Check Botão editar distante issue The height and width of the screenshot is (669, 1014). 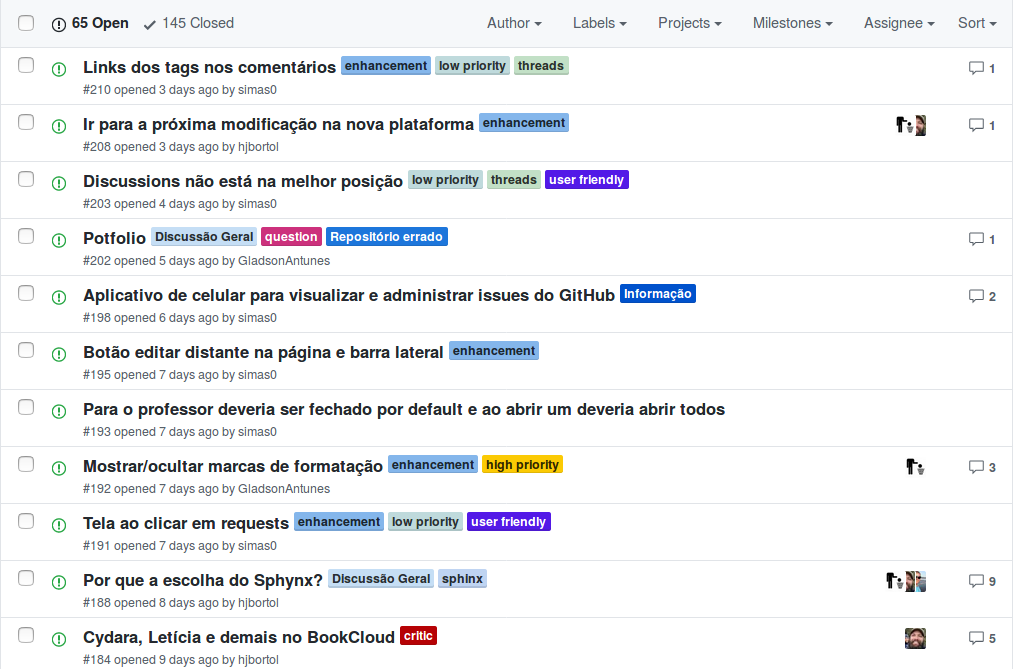tap(26, 350)
